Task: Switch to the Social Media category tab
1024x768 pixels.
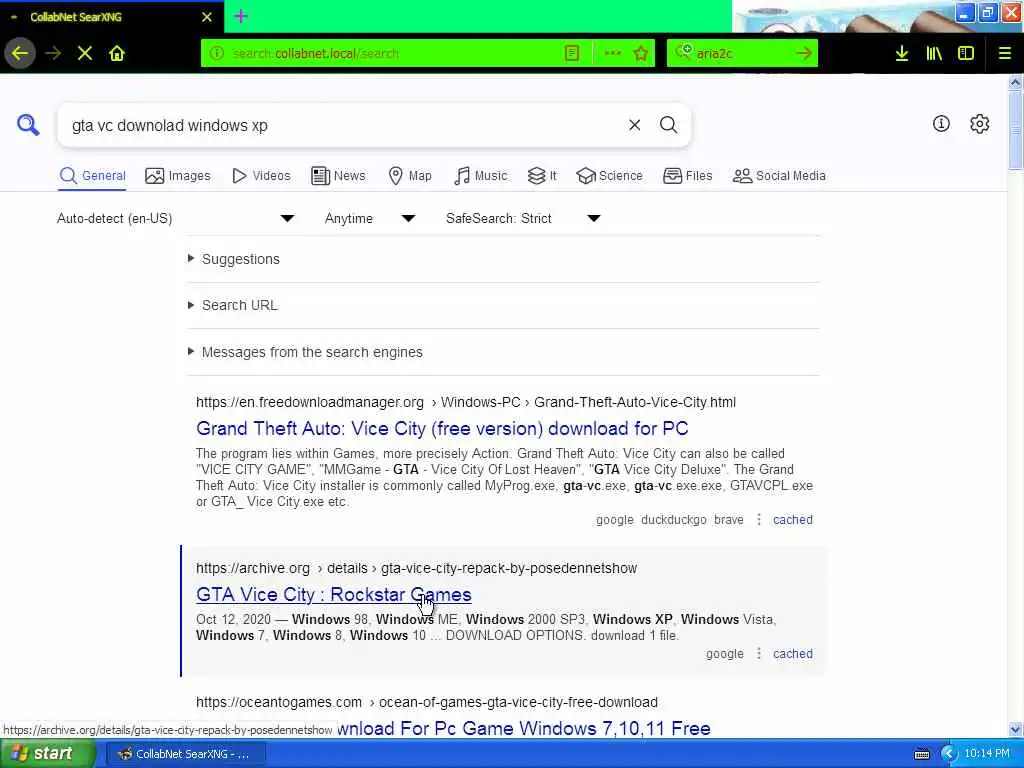Action: pos(779,176)
